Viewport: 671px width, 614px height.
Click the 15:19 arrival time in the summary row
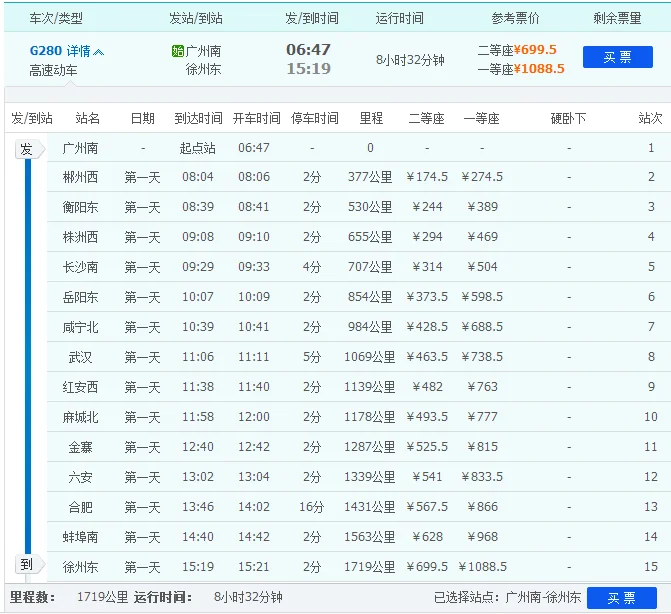(x=308, y=68)
